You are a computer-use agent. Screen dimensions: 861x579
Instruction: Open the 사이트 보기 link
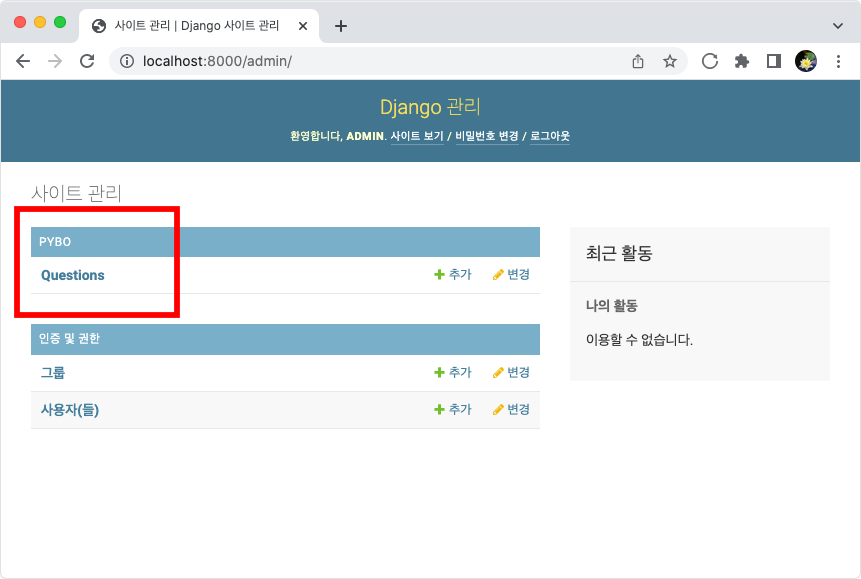417,136
